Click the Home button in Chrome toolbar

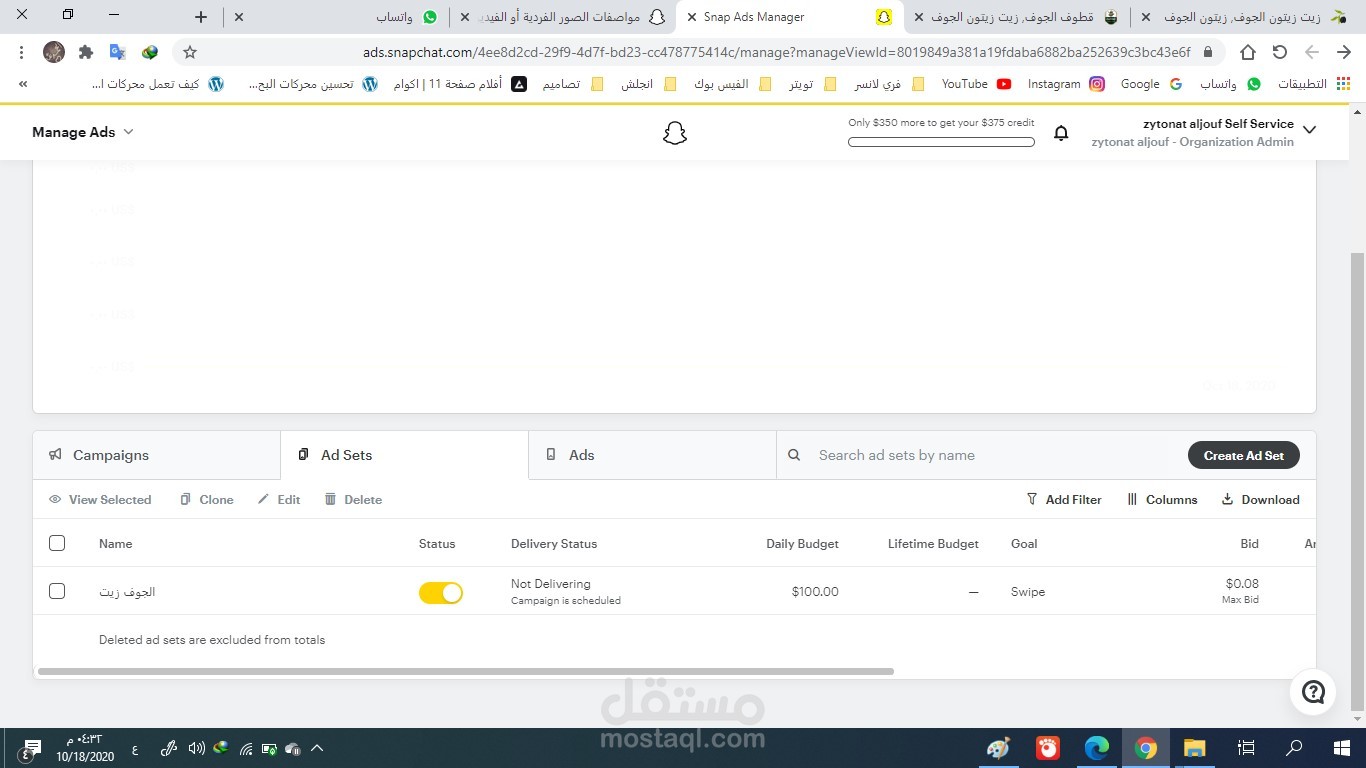click(x=1247, y=52)
